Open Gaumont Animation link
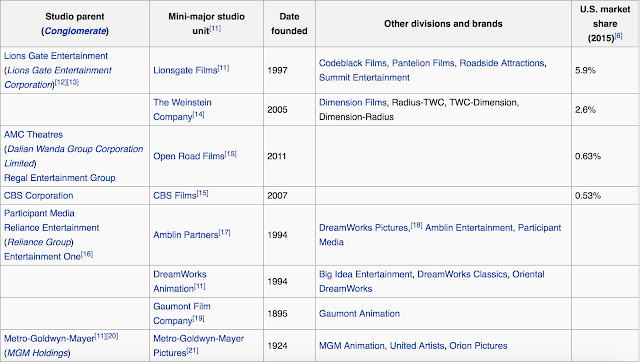 (x=359, y=314)
